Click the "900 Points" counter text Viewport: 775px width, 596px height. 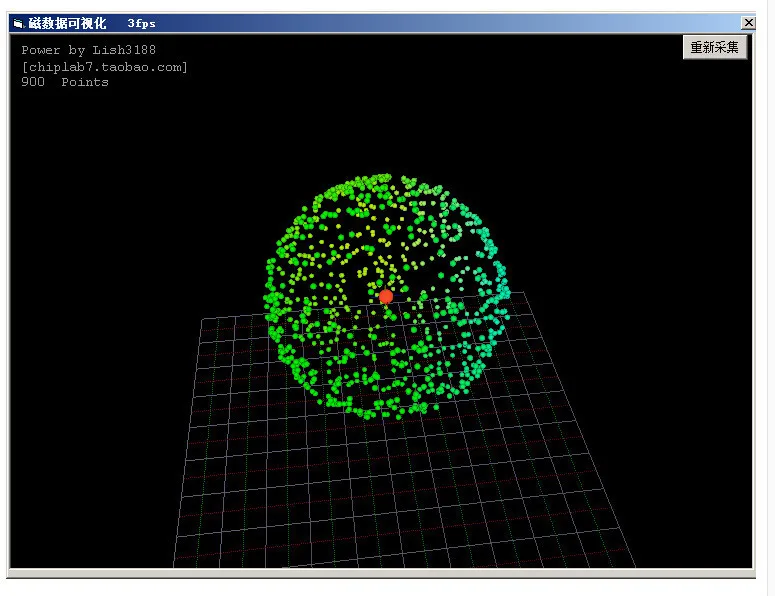(x=65, y=82)
